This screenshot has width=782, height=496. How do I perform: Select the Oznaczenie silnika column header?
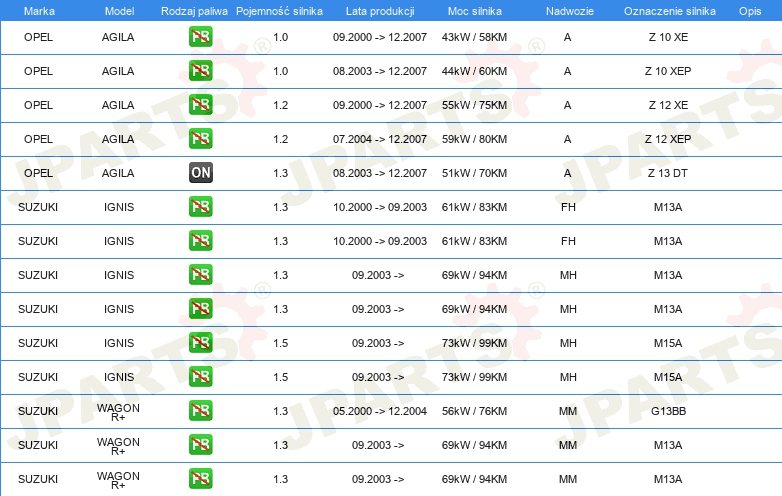tap(670, 11)
